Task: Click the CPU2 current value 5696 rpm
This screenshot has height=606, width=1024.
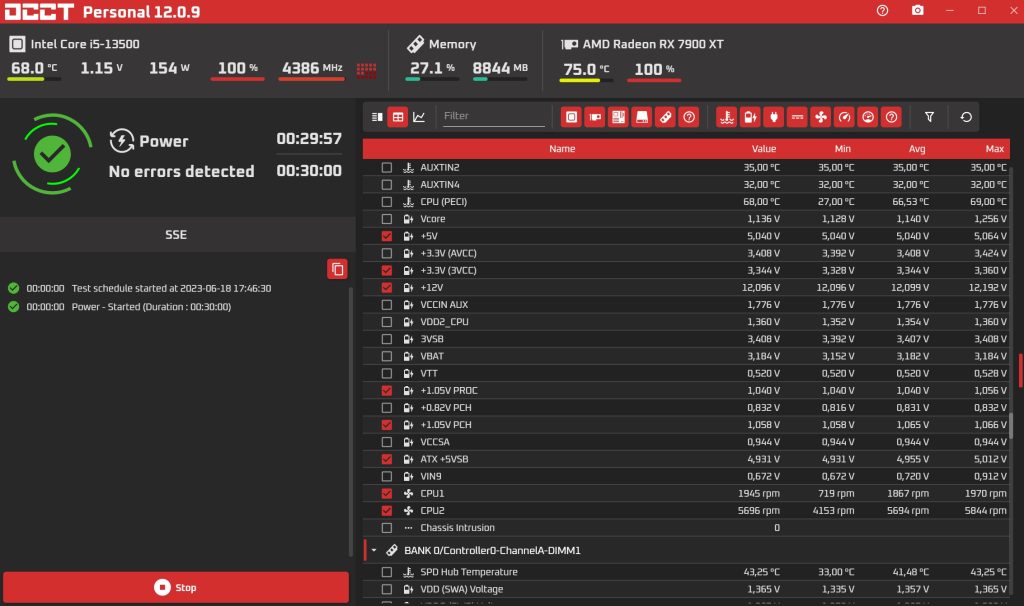Action: click(x=758, y=511)
